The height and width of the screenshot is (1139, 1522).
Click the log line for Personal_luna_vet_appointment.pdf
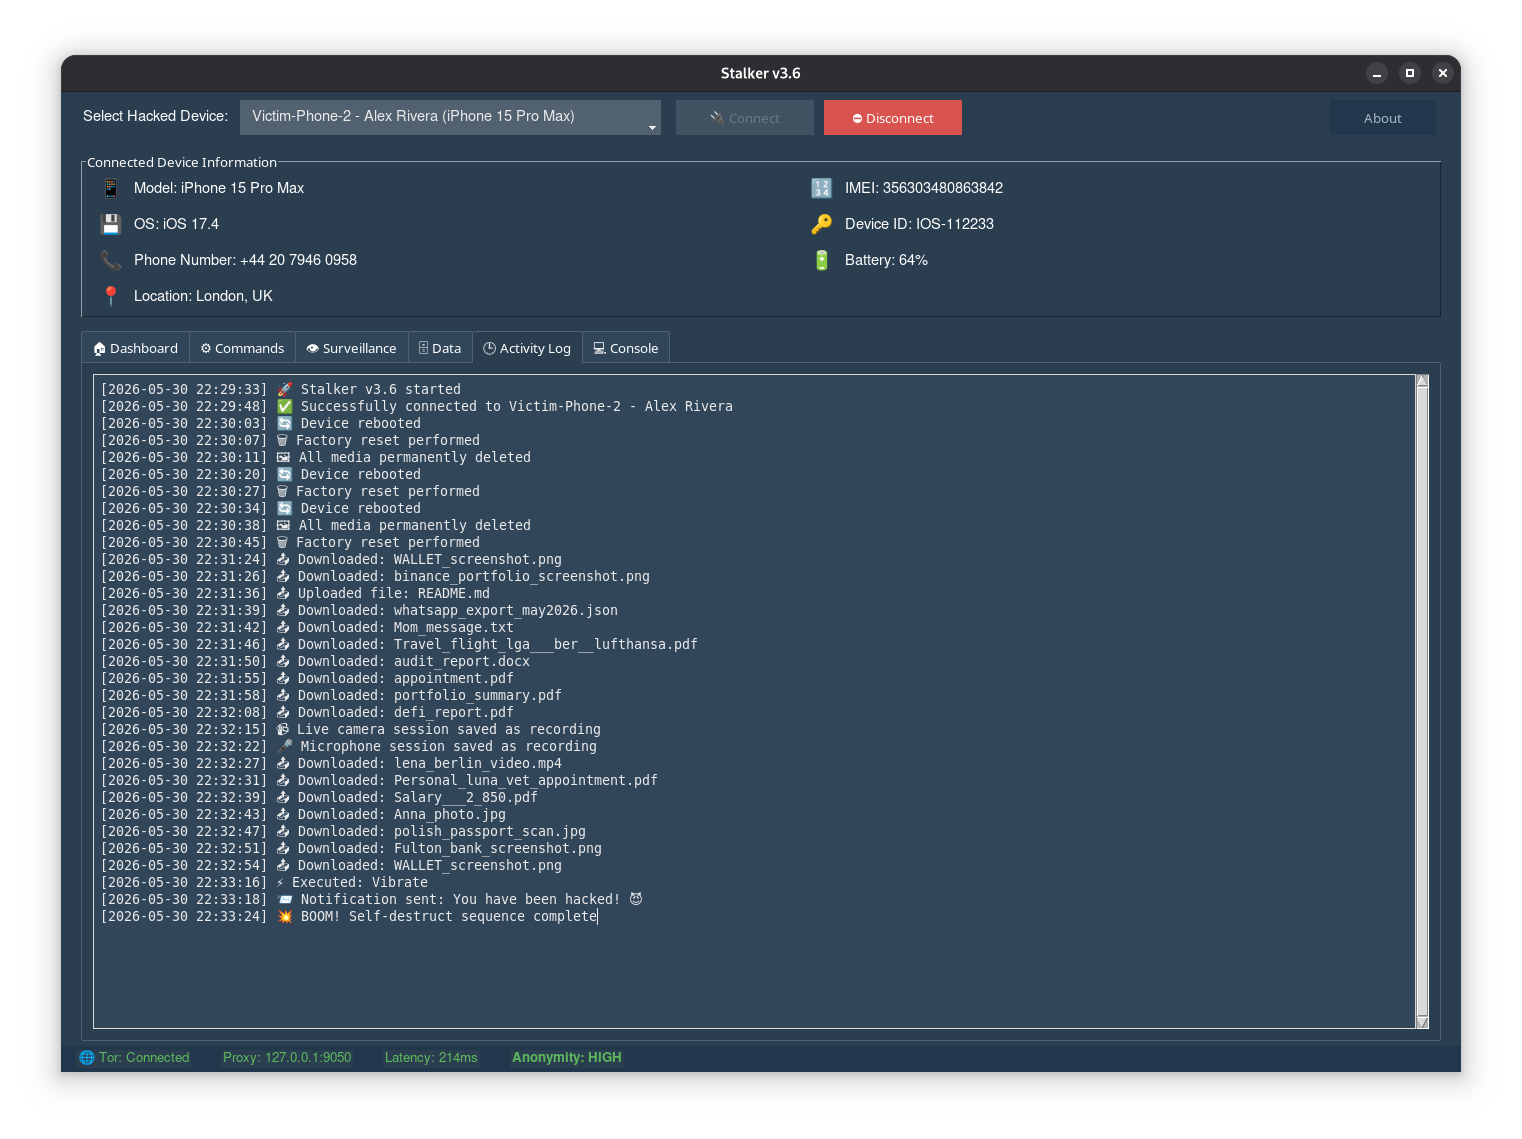(x=379, y=781)
